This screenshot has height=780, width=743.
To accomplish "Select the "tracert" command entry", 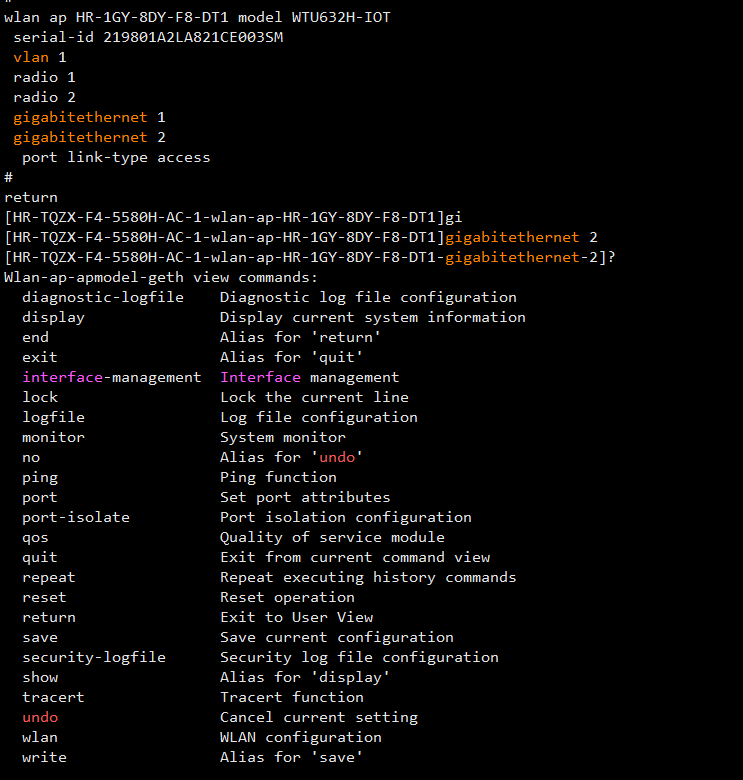I will click(x=53, y=697).
